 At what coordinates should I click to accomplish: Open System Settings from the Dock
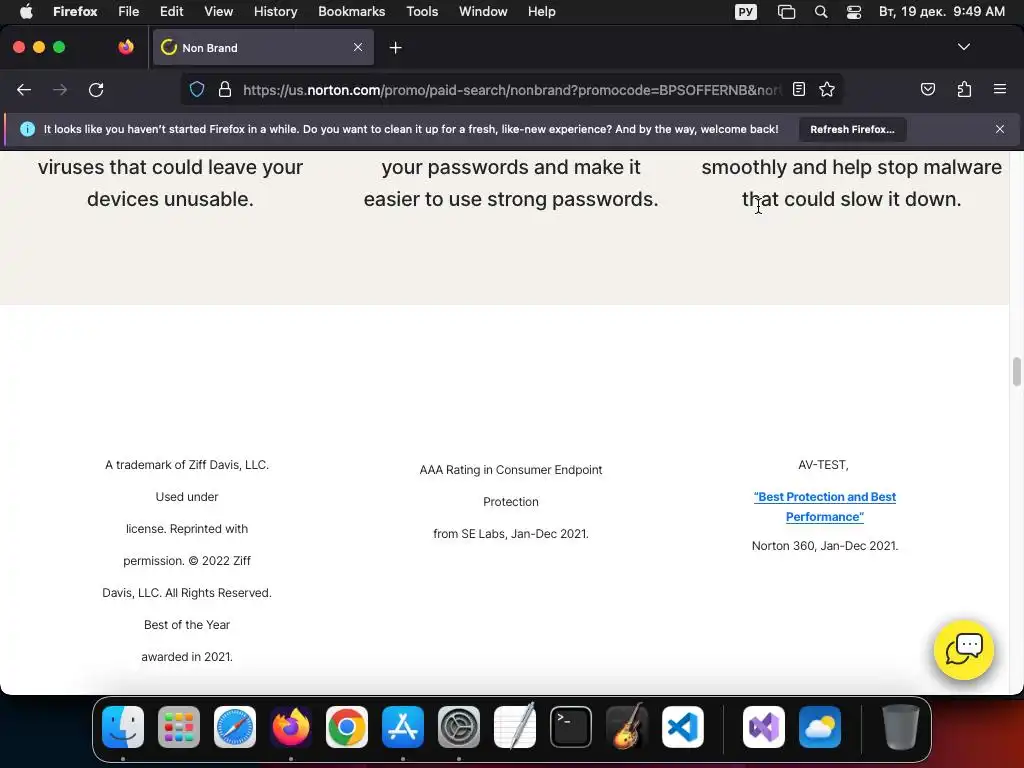tap(459, 727)
